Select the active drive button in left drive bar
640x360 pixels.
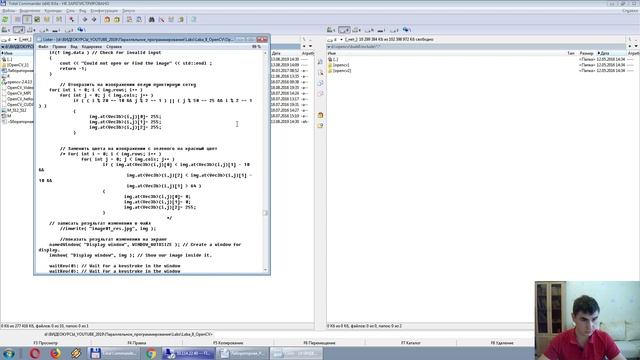(x=18, y=30)
